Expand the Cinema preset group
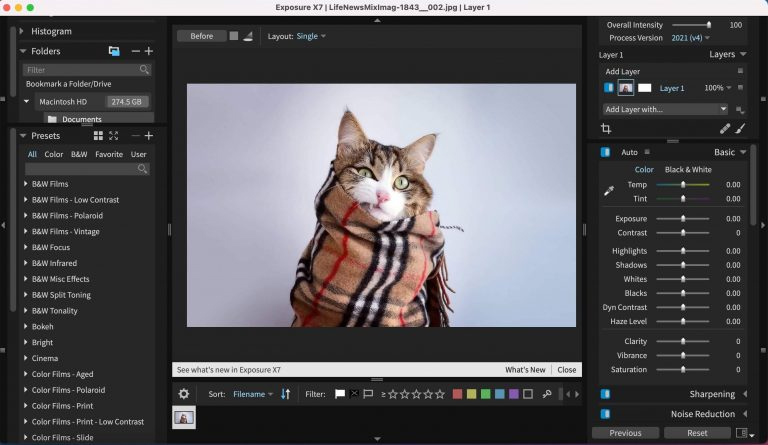Image resolution: width=768 pixels, height=445 pixels. point(25,358)
